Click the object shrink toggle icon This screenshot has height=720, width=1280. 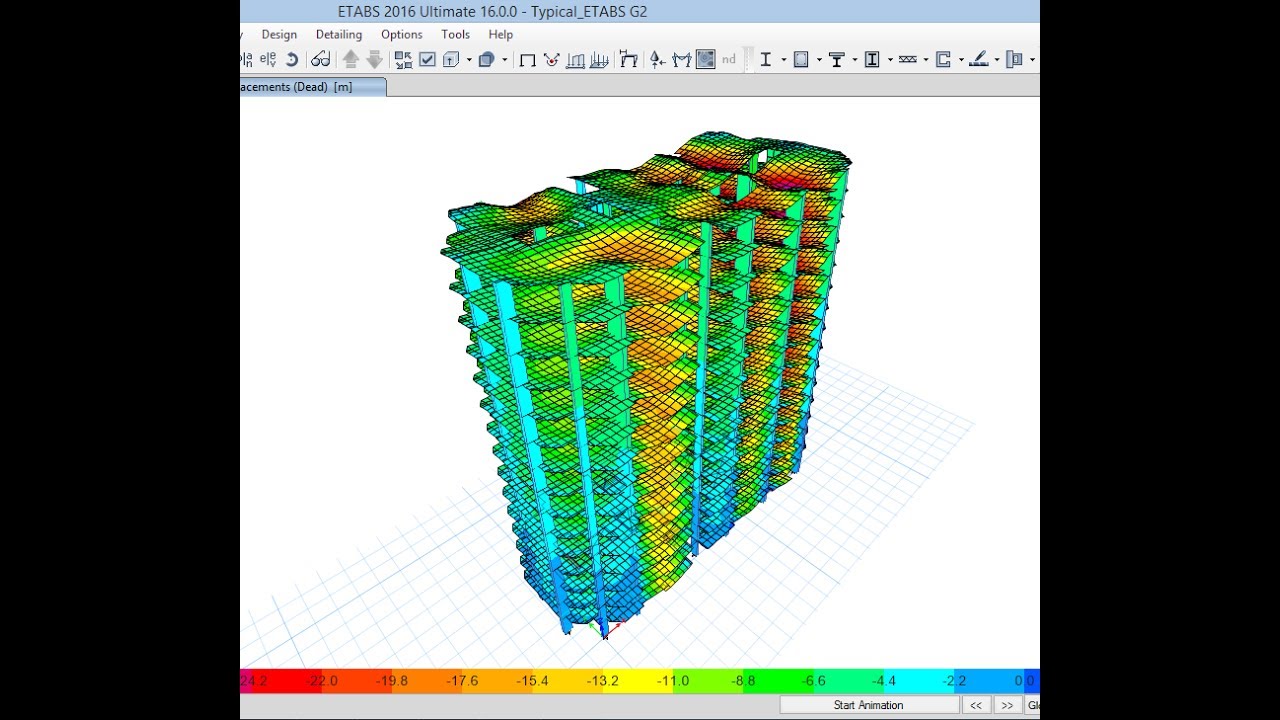tap(403, 60)
